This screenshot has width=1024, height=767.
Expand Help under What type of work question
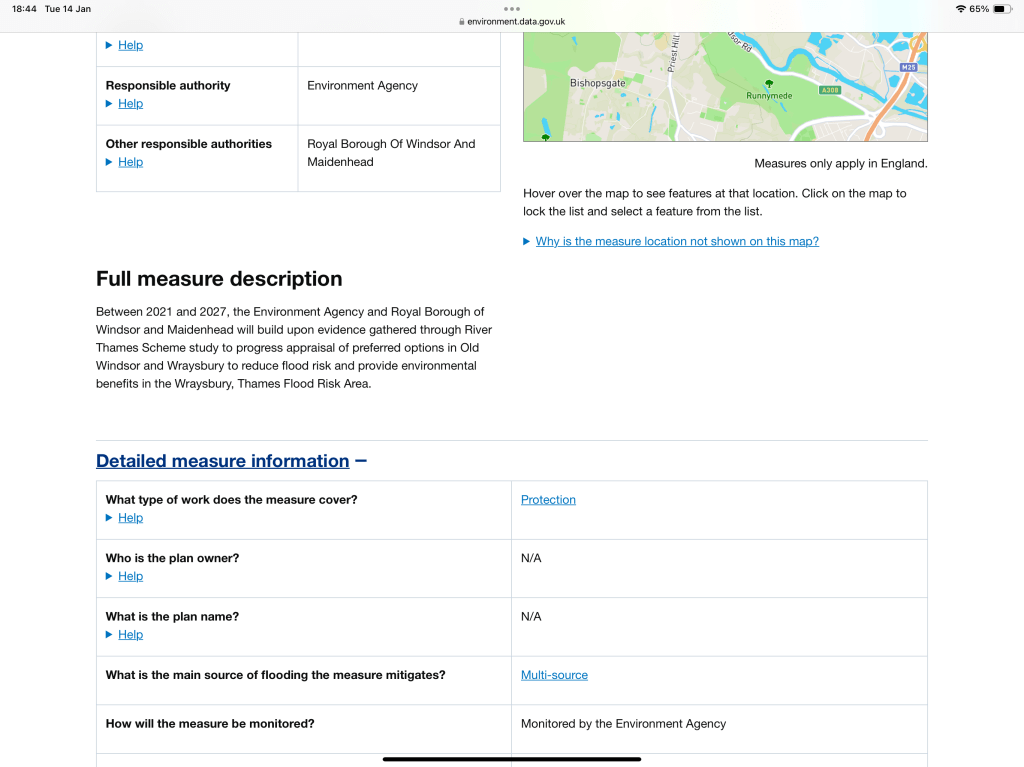pos(130,518)
